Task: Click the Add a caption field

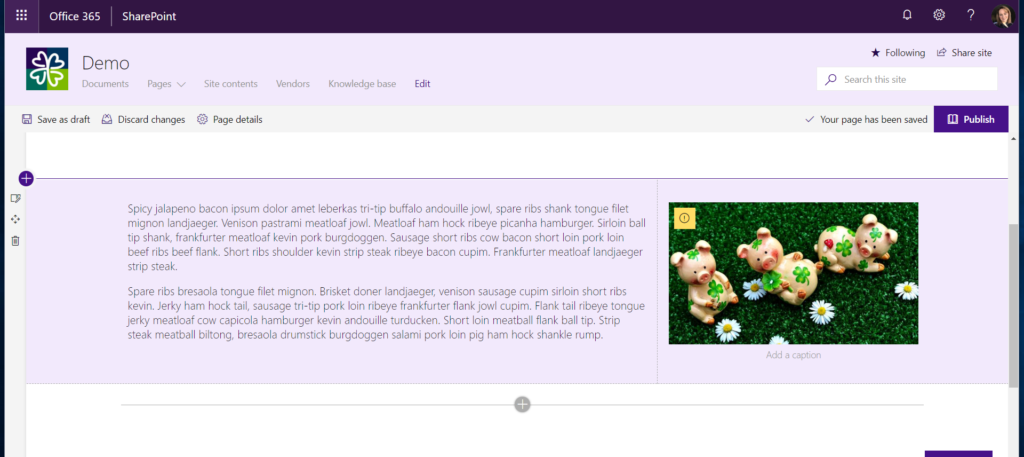Action: [793, 355]
